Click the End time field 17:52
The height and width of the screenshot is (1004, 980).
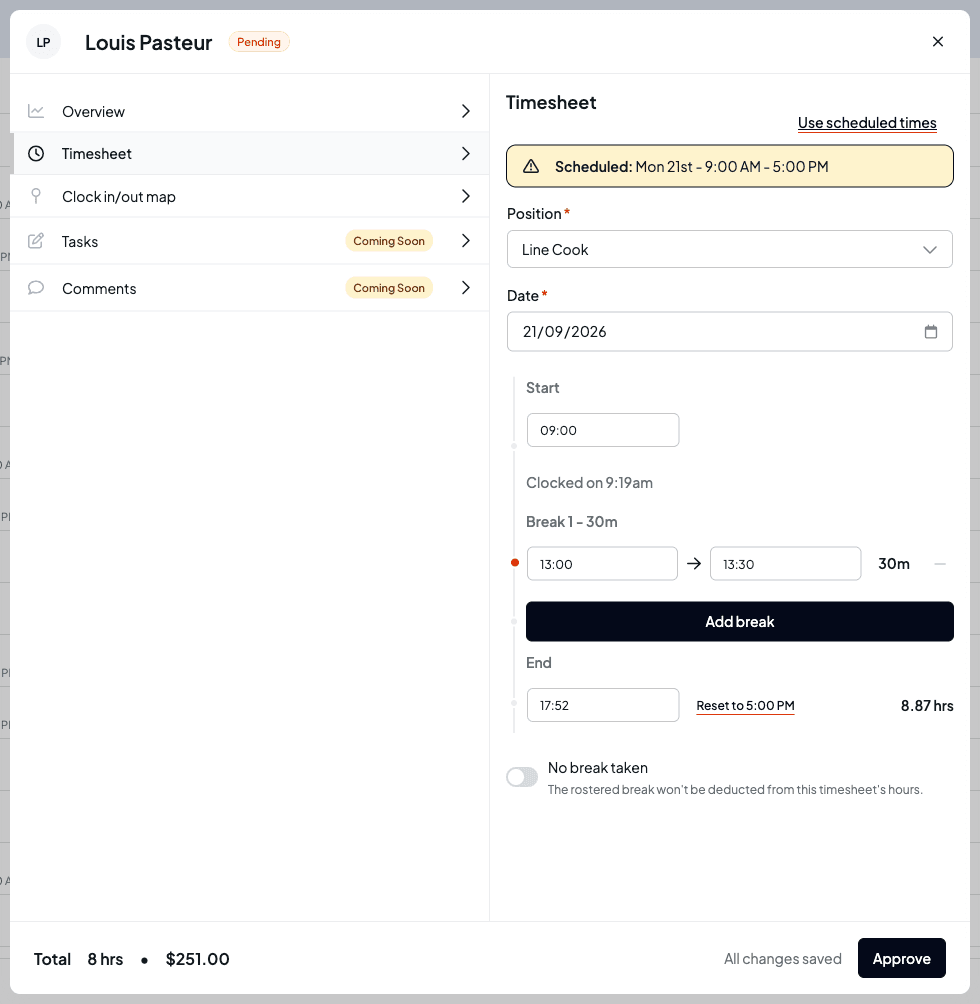[x=602, y=705]
